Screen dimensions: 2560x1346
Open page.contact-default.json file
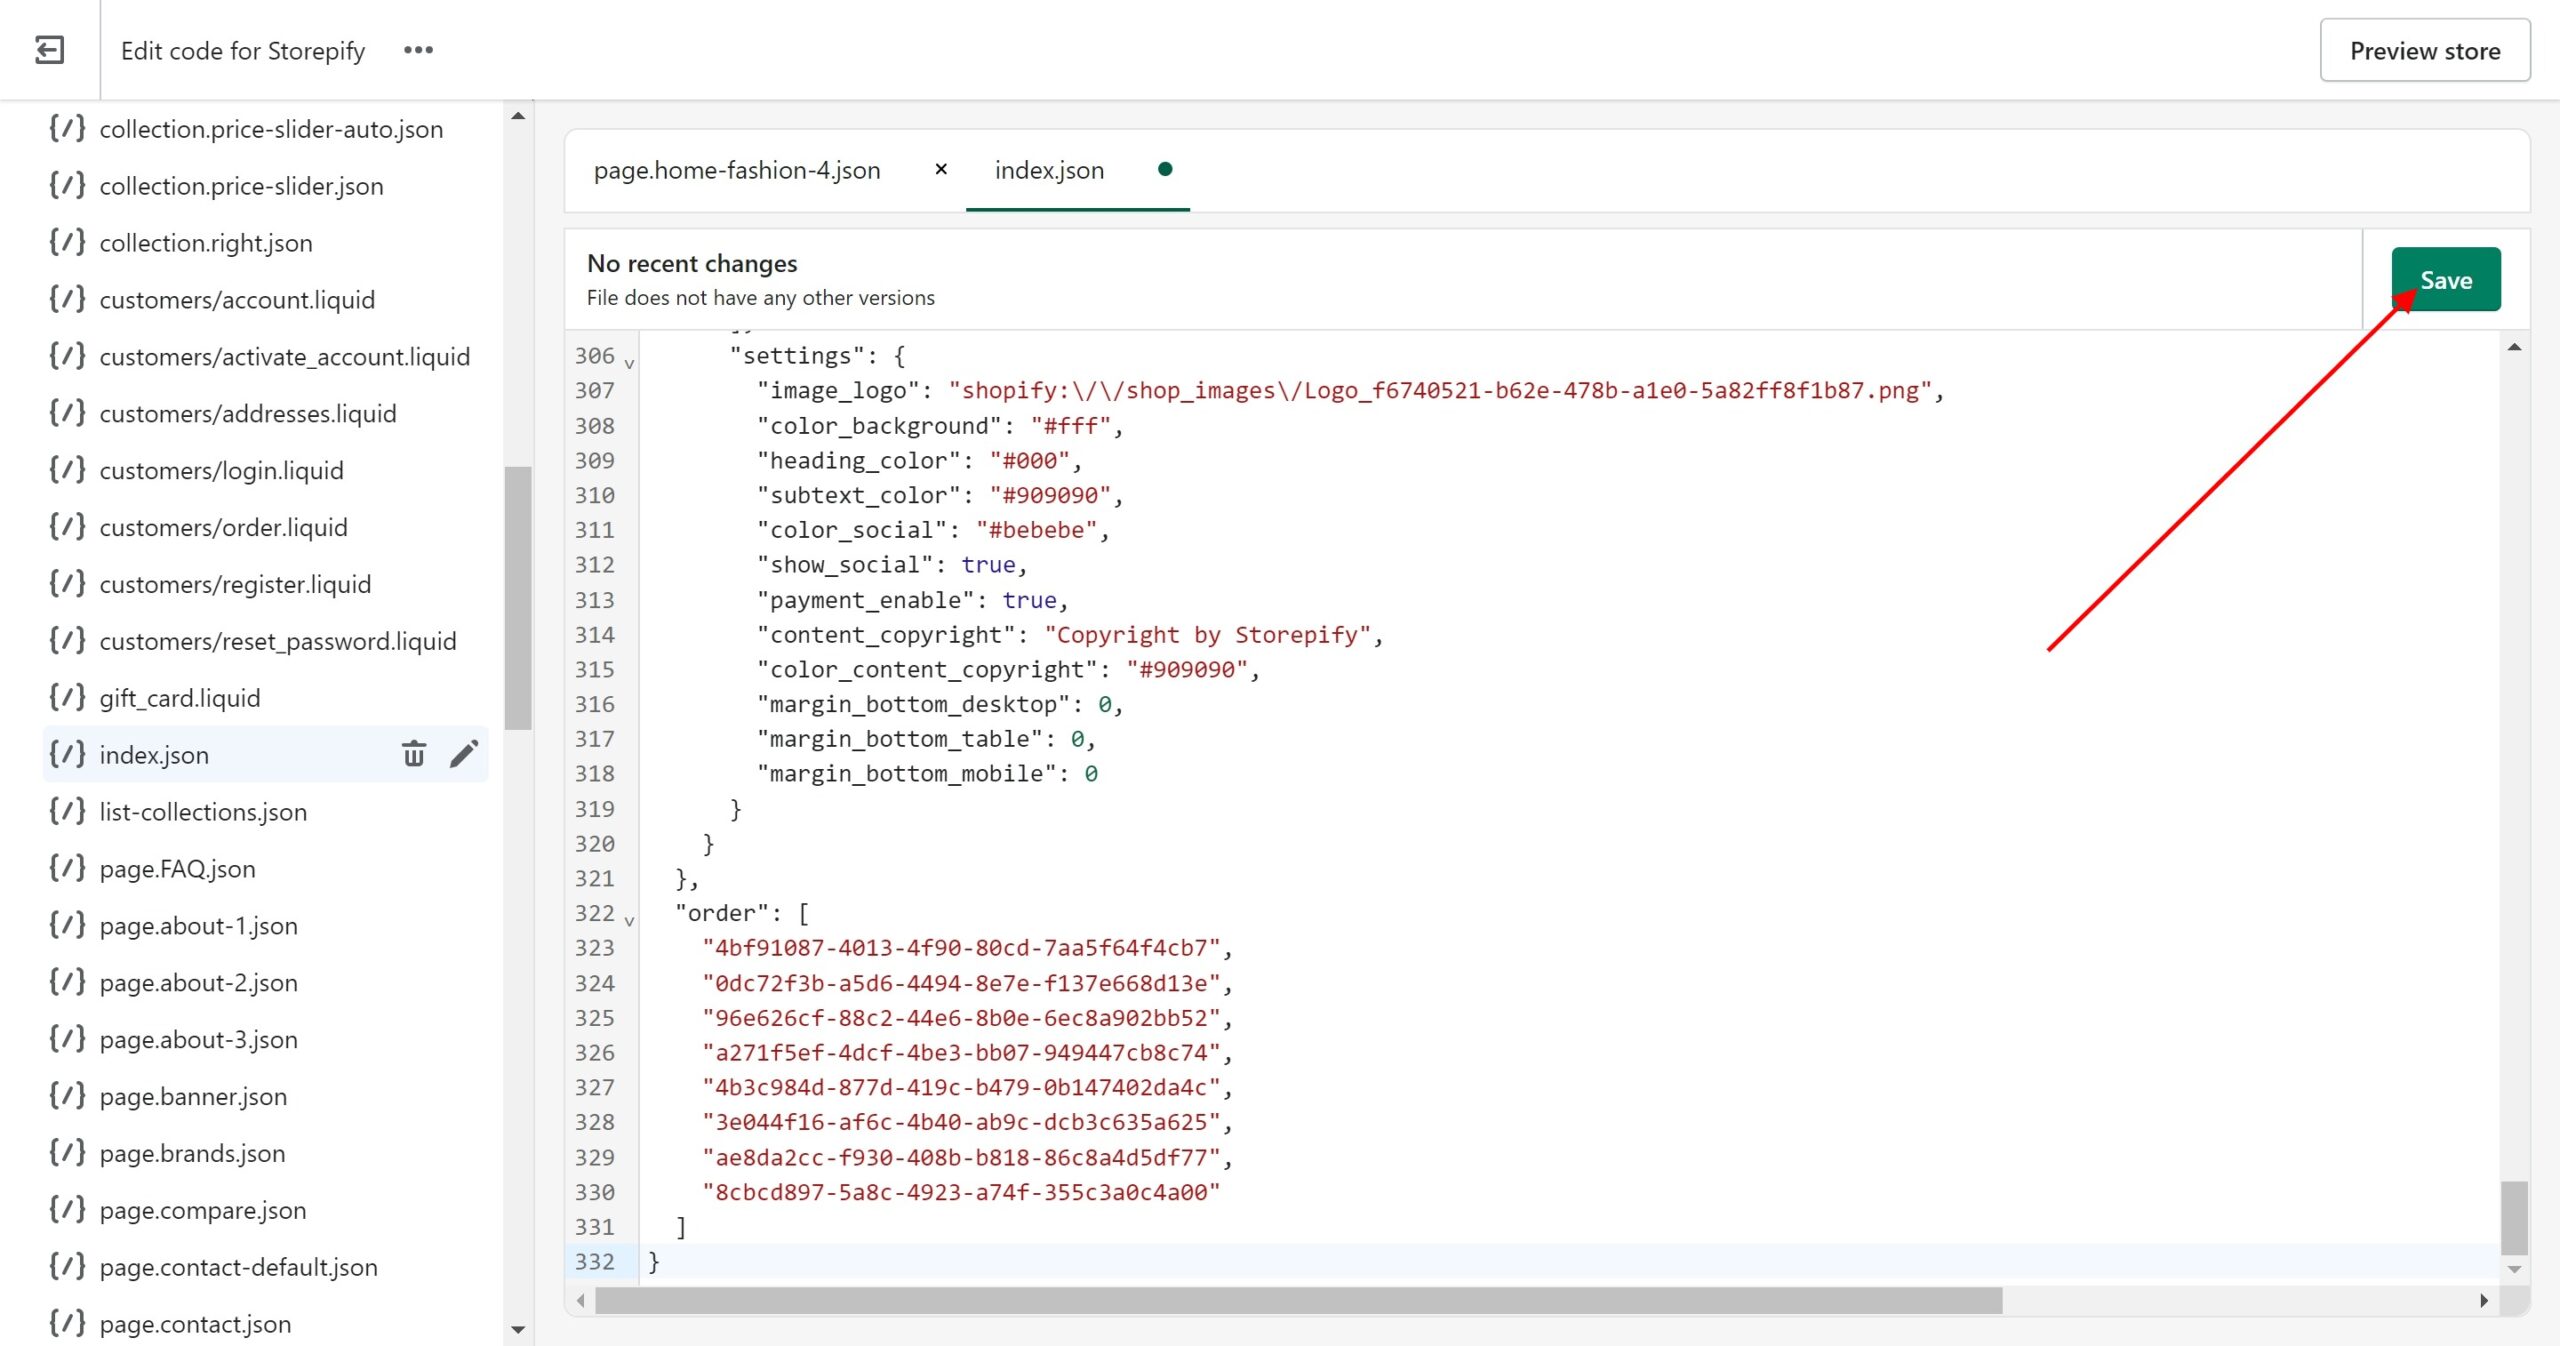(x=238, y=1268)
